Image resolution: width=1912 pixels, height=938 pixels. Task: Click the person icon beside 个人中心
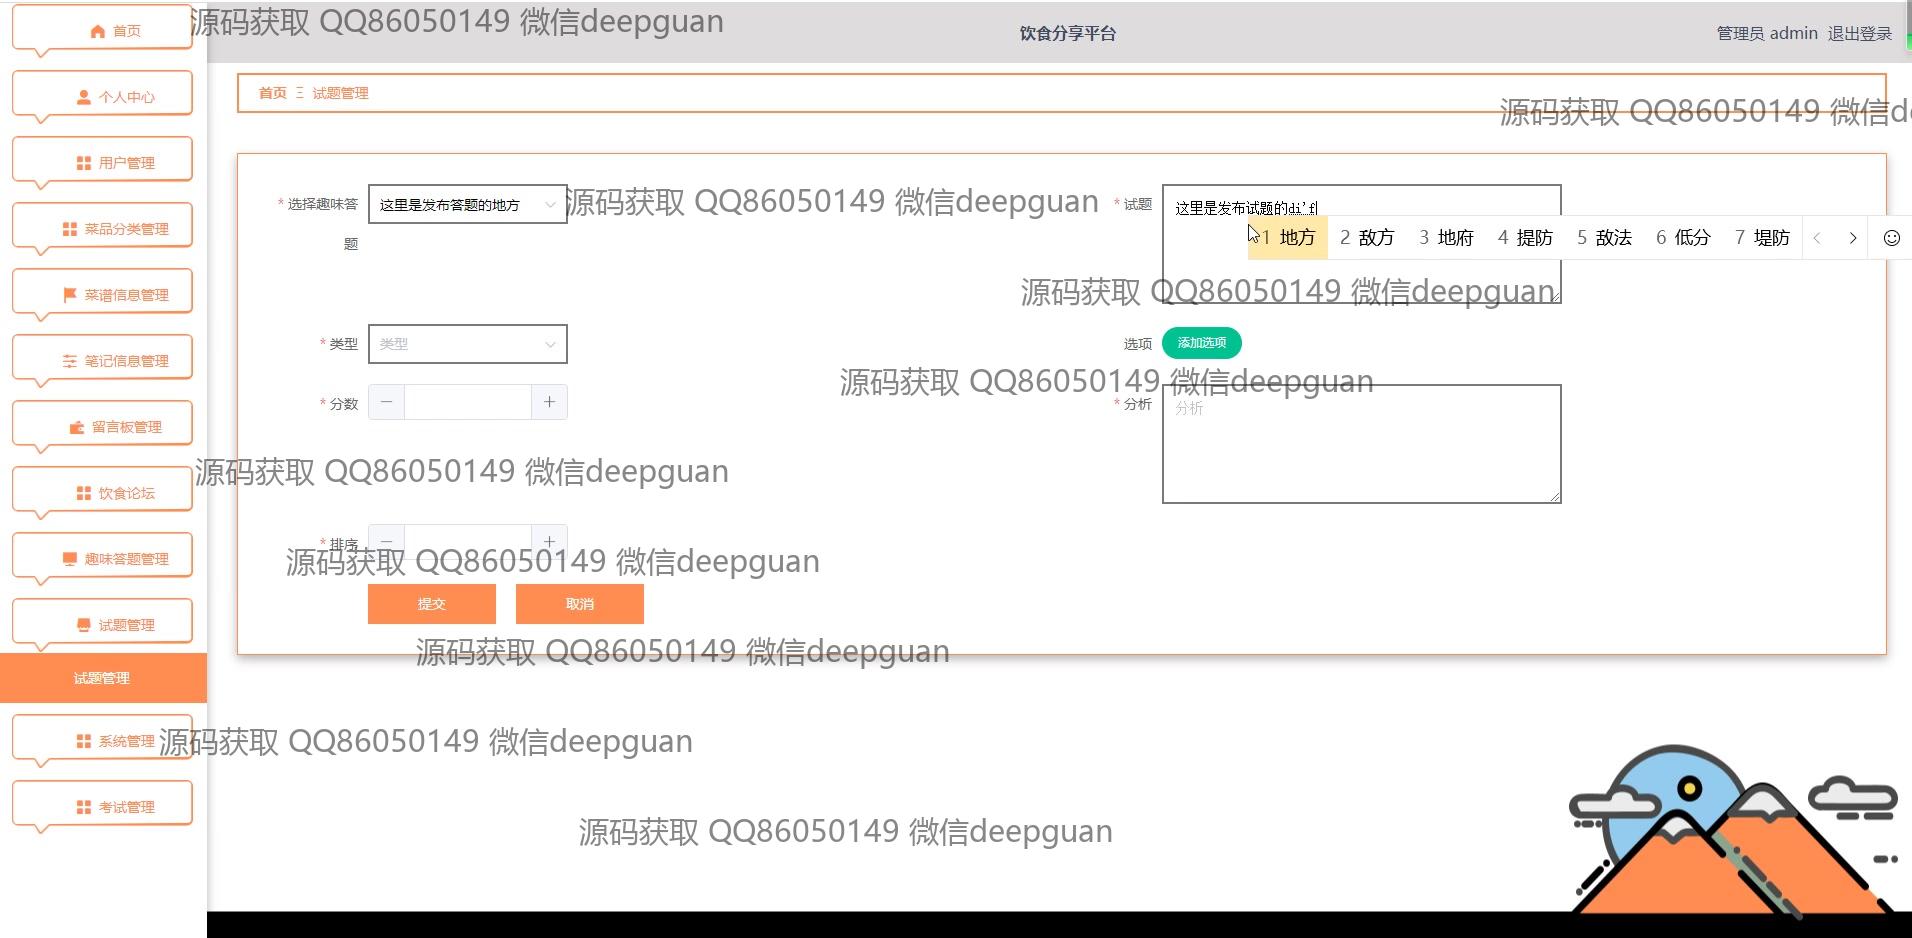[83, 97]
